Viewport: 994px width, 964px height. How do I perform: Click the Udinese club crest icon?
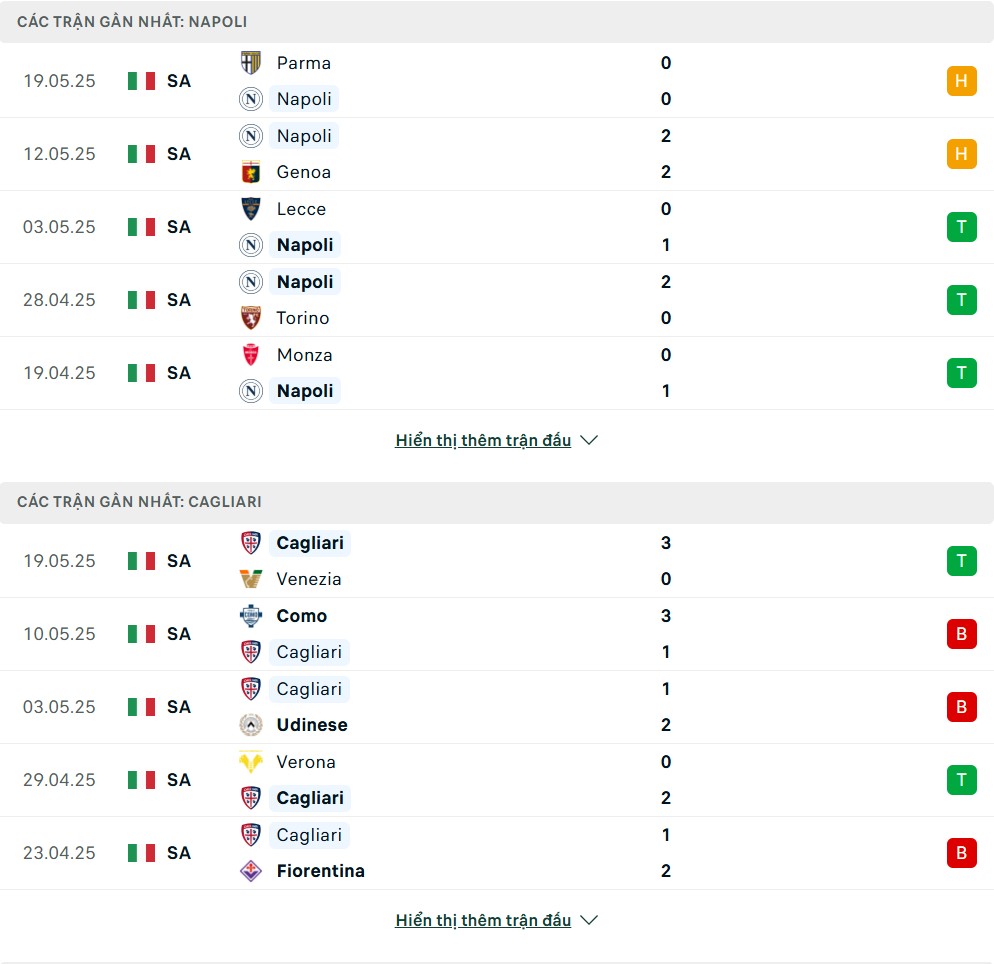[250, 724]
